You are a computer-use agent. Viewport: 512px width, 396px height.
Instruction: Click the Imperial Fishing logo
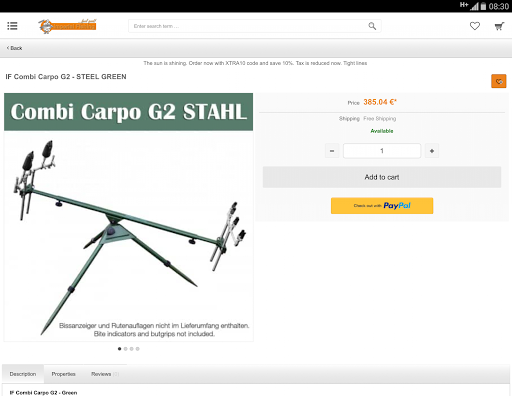(x=67, y=26)
